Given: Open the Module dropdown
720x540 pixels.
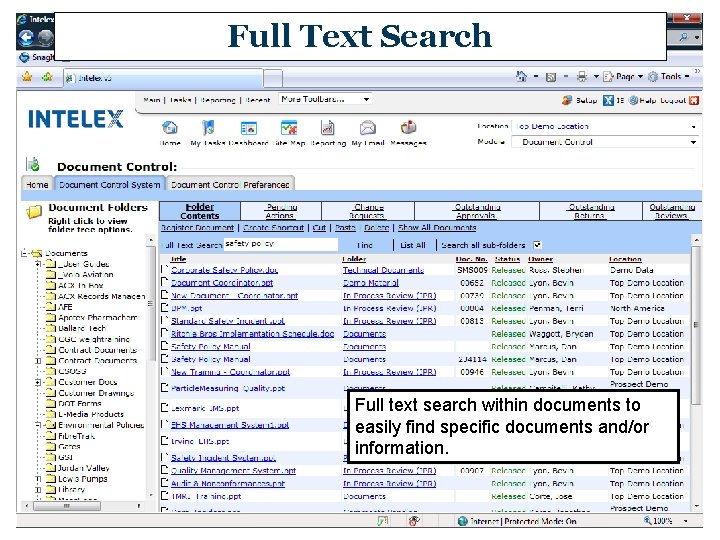Looking at the screenshot, I should pyautogui.click(x=606, y=142).
